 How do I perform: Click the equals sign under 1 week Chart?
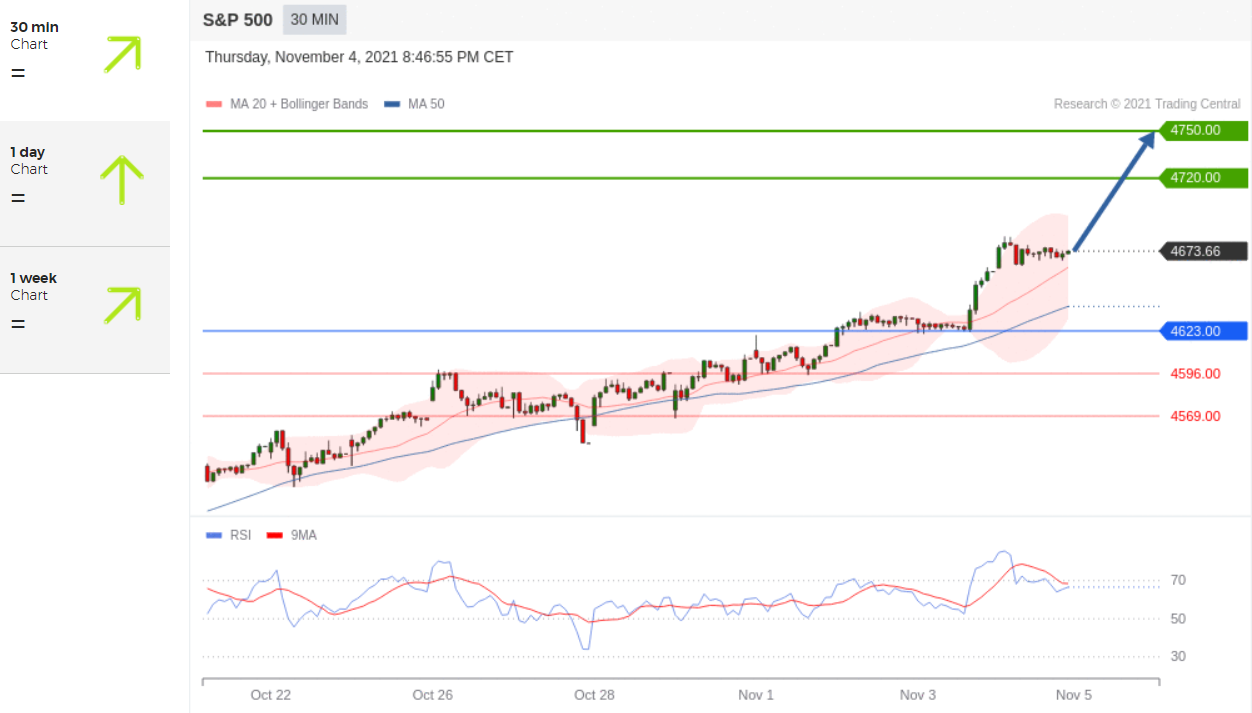18,324
